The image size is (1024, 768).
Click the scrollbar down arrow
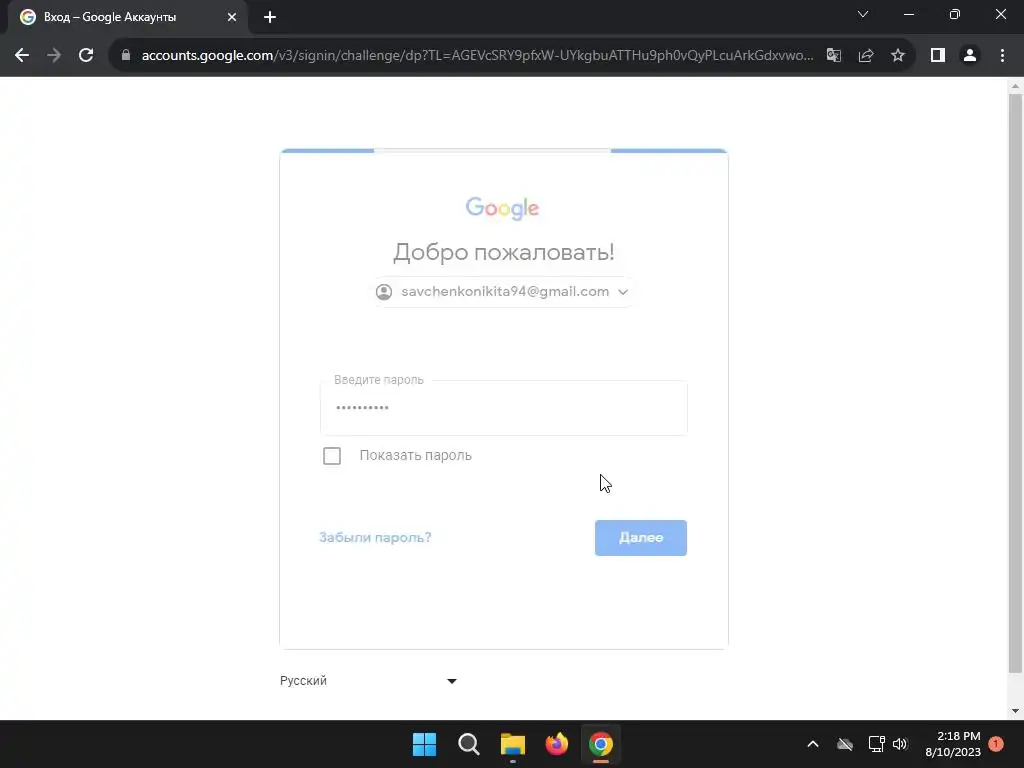coord(1015,711)
